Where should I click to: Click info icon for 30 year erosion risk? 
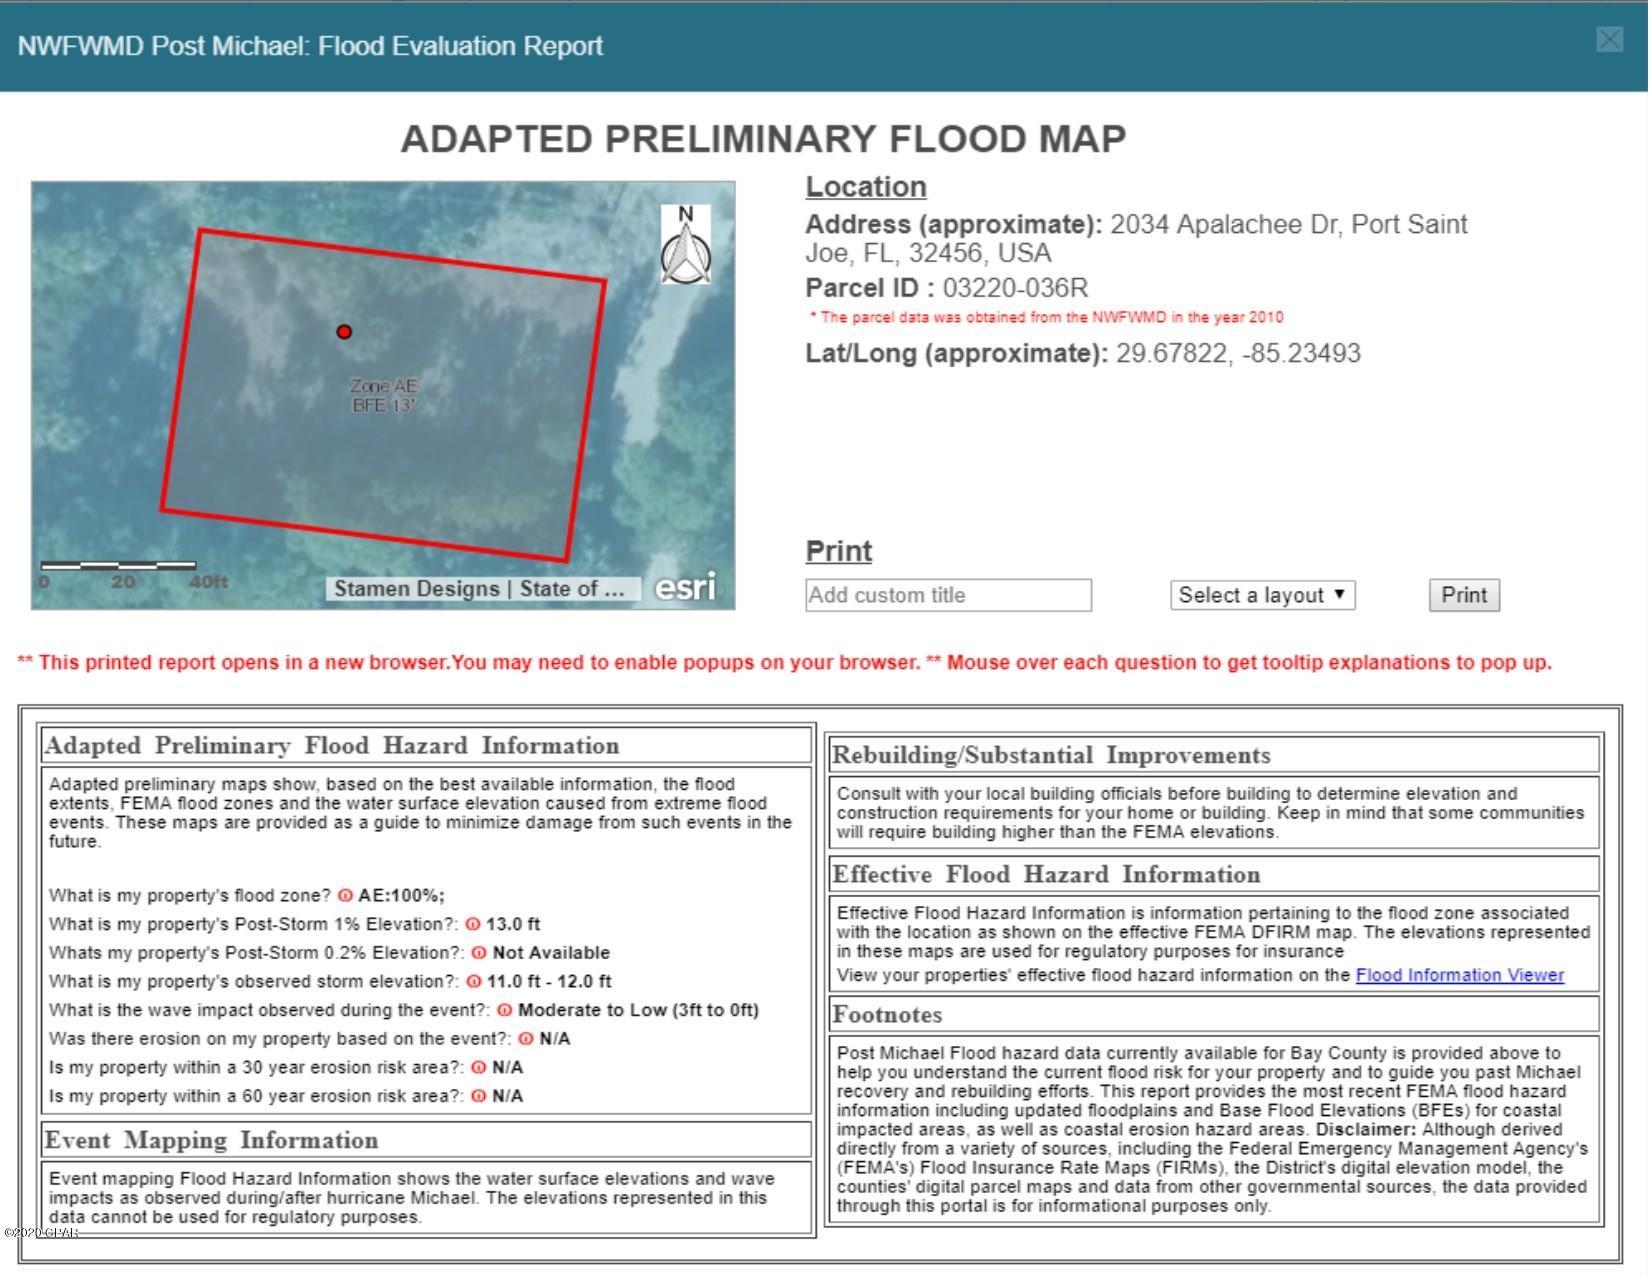(x=479, y=1068)
